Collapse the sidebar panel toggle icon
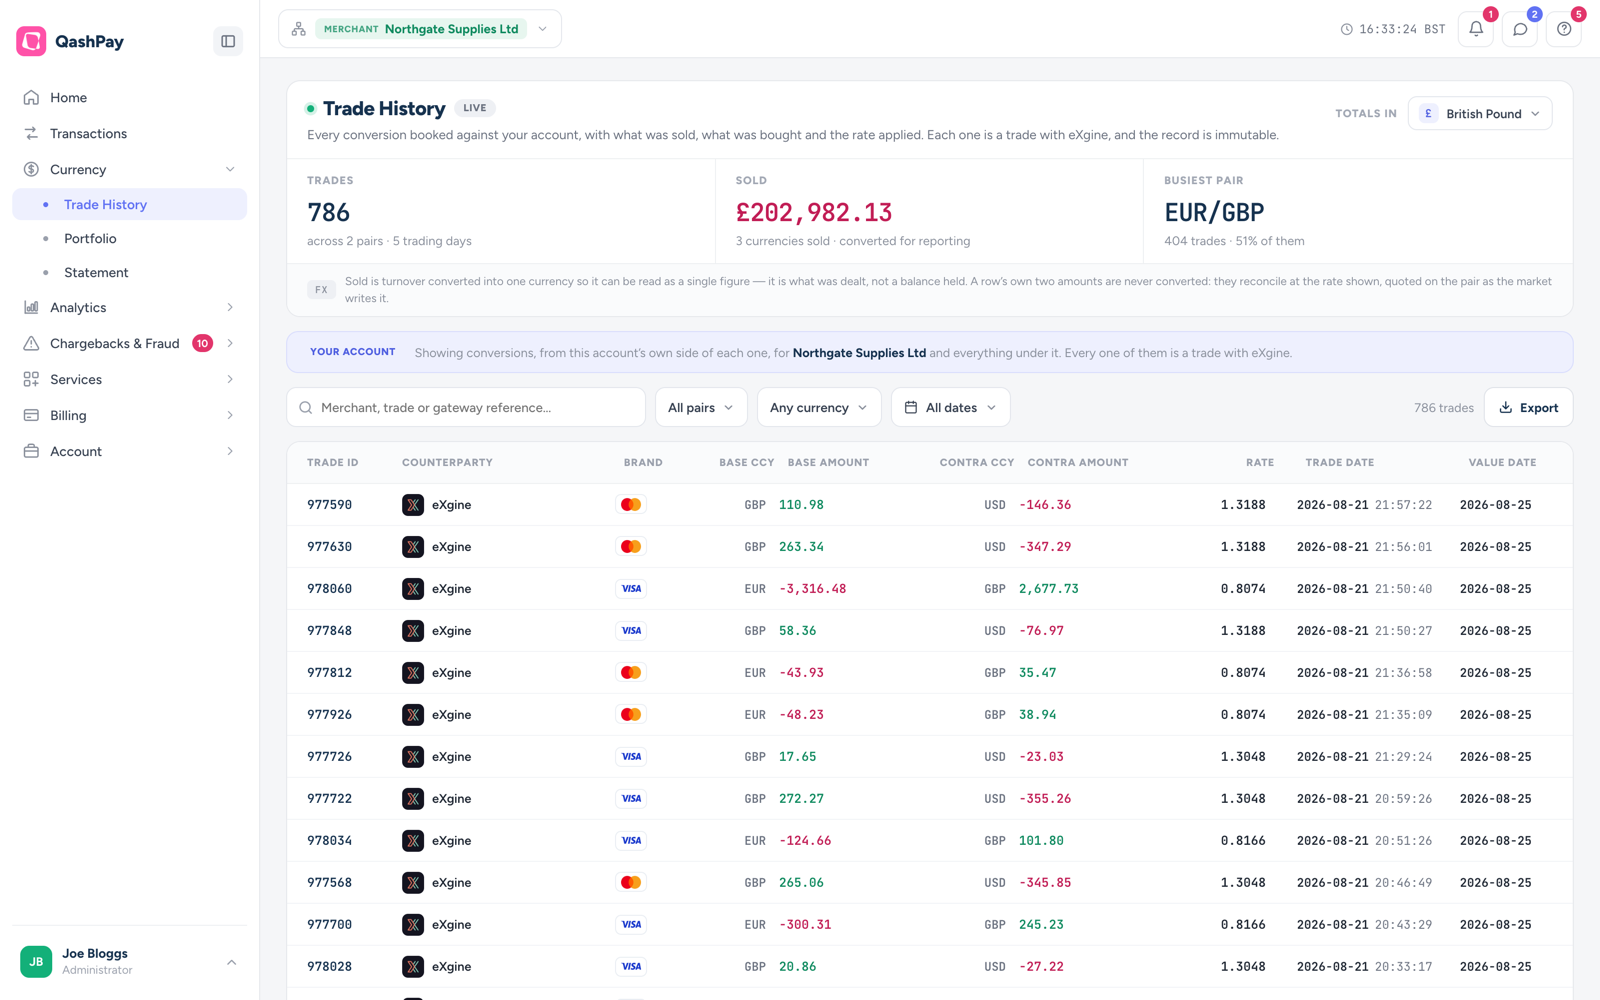 click(x=228, y=41)
